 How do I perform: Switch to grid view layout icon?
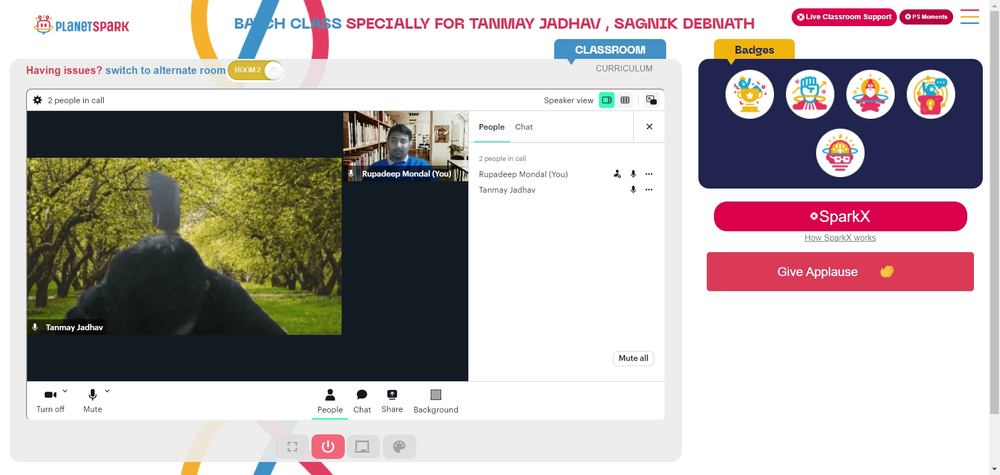tap(625, 100)
